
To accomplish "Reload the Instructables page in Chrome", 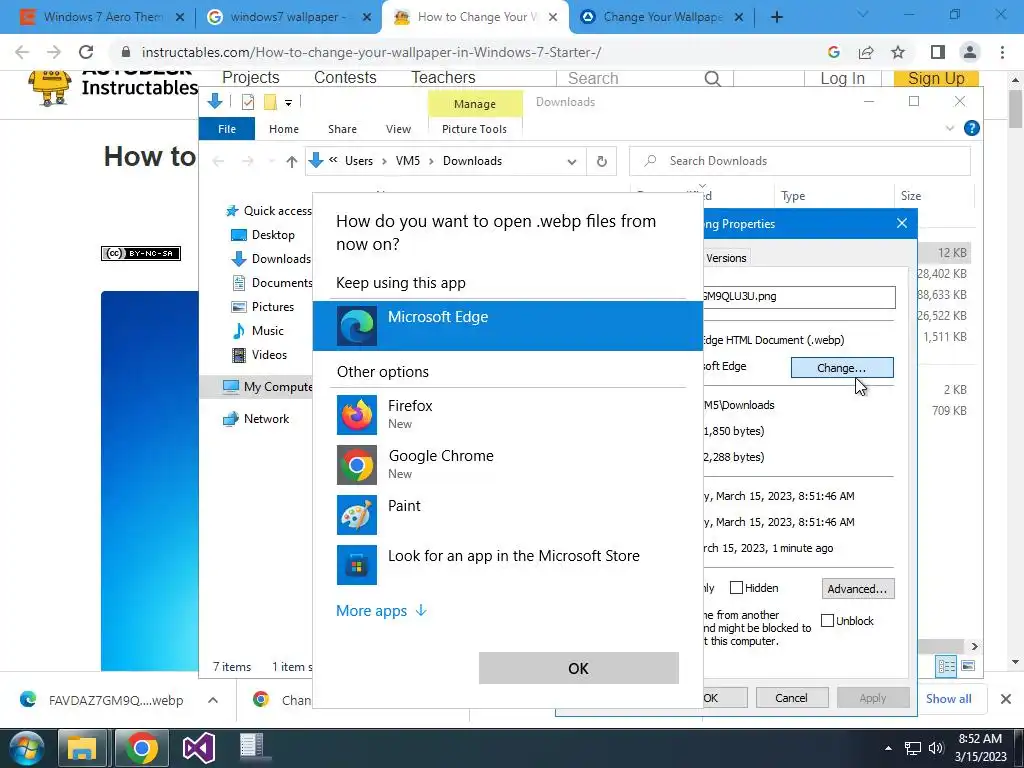I will [x=86, y=52].
